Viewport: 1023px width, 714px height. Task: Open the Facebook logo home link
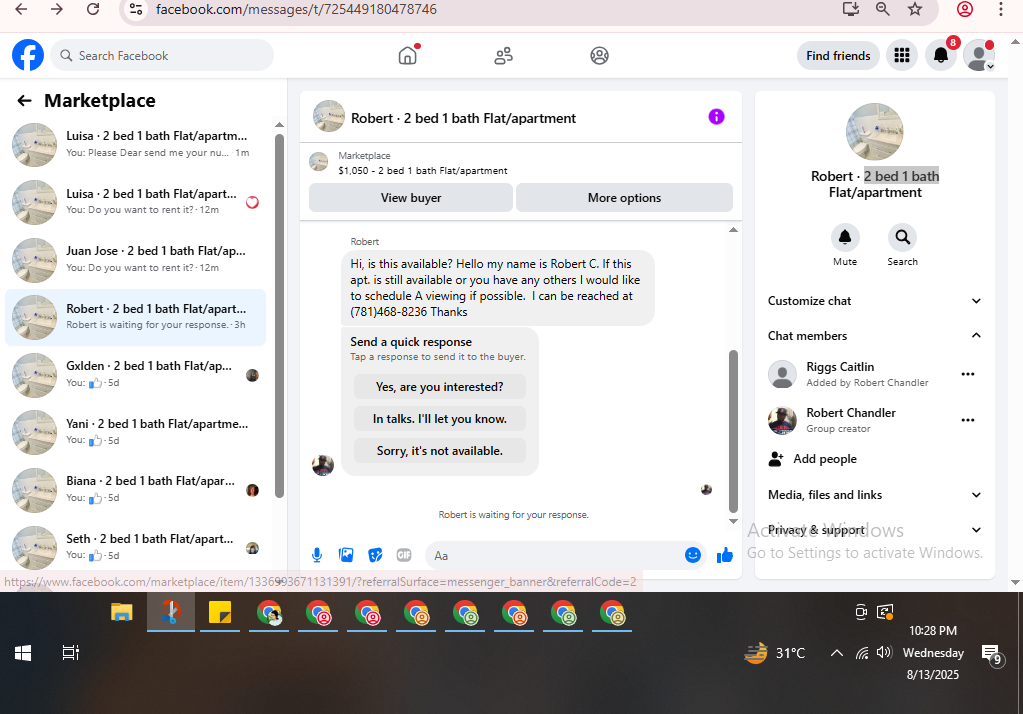[28, 55]
